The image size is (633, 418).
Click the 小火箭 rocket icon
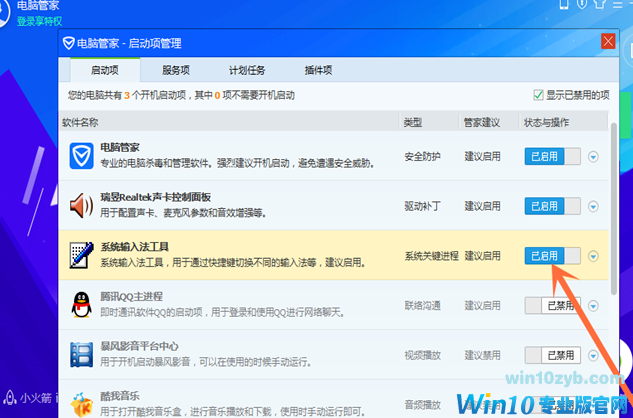tap(9, 398)
